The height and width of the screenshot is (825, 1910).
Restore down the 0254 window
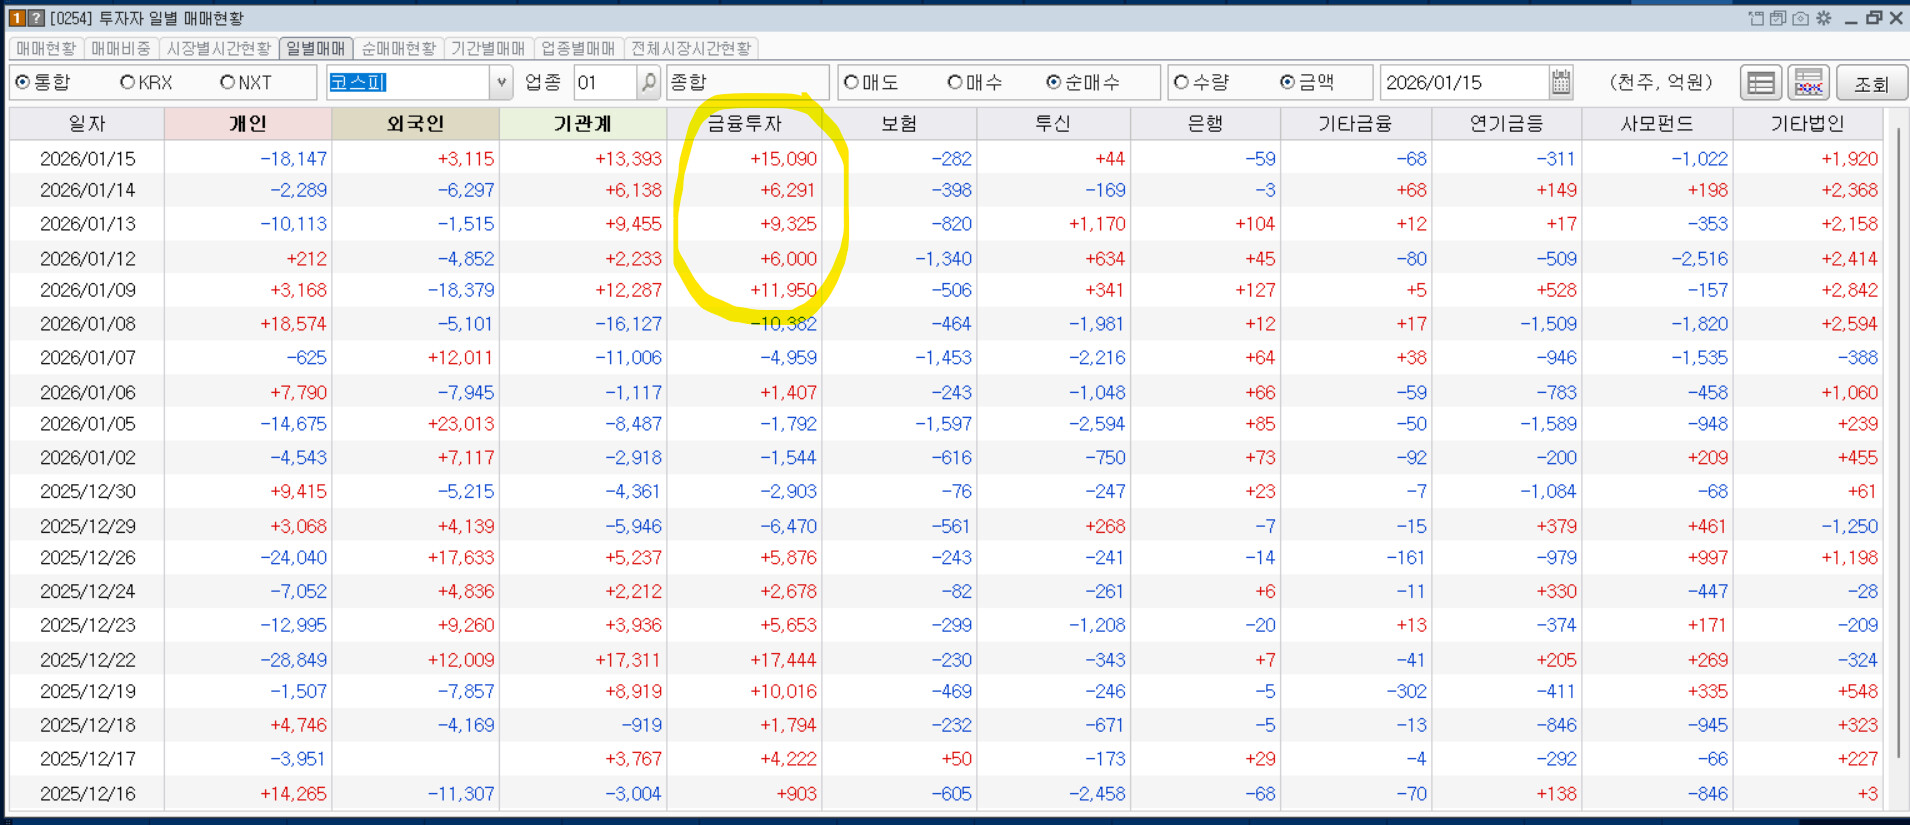pos(1874,18)
